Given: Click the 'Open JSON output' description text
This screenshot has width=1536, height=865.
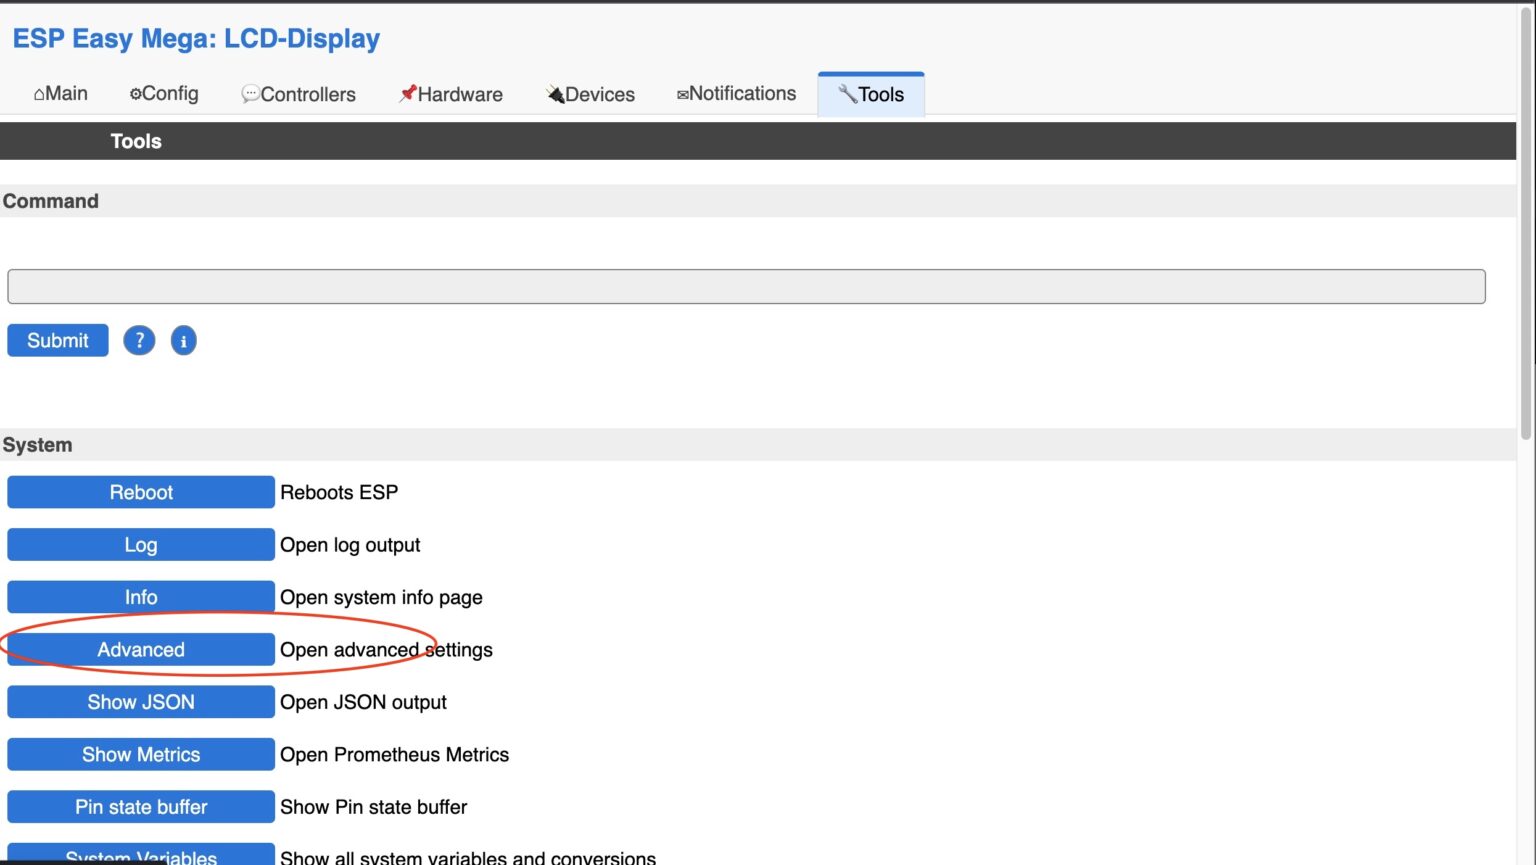Looking at the screenshot, I should (x=363, y=702).
